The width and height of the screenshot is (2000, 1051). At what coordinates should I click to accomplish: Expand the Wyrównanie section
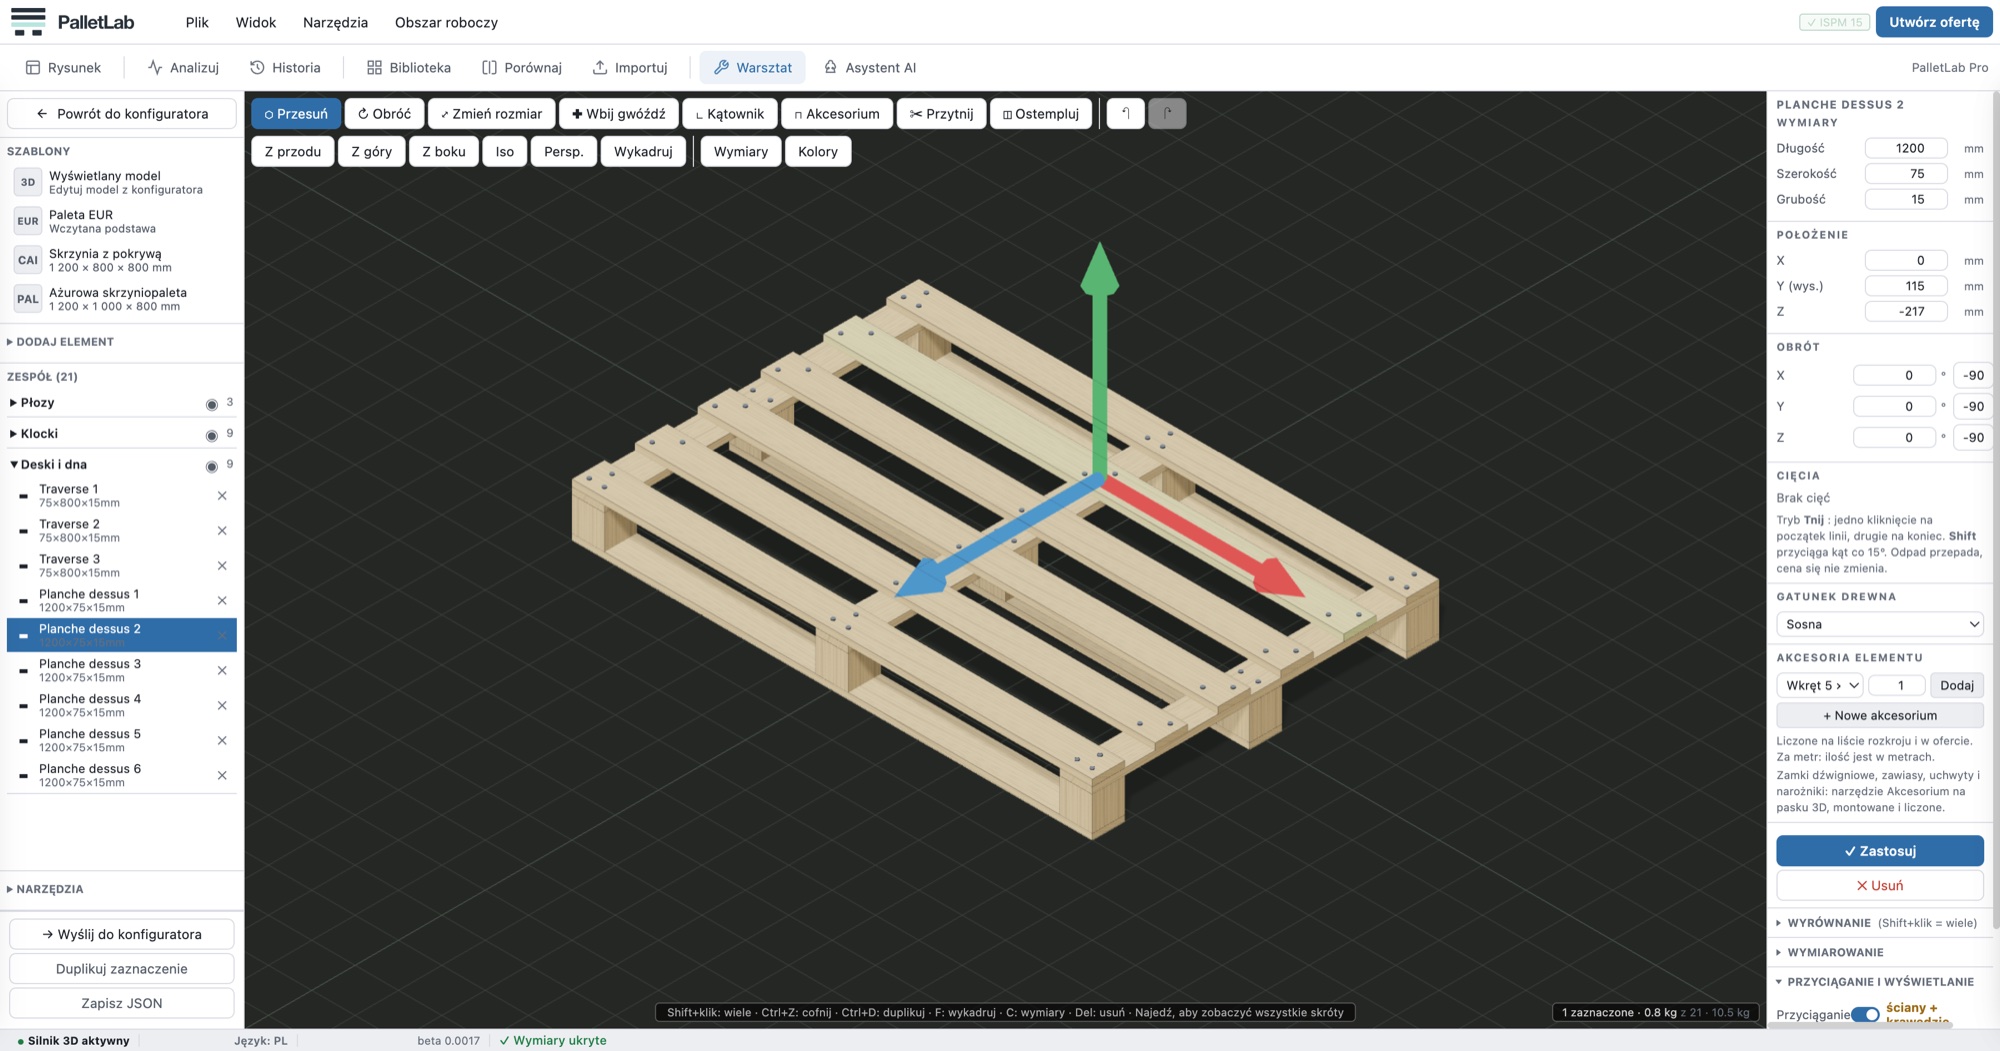(1828, 923)
